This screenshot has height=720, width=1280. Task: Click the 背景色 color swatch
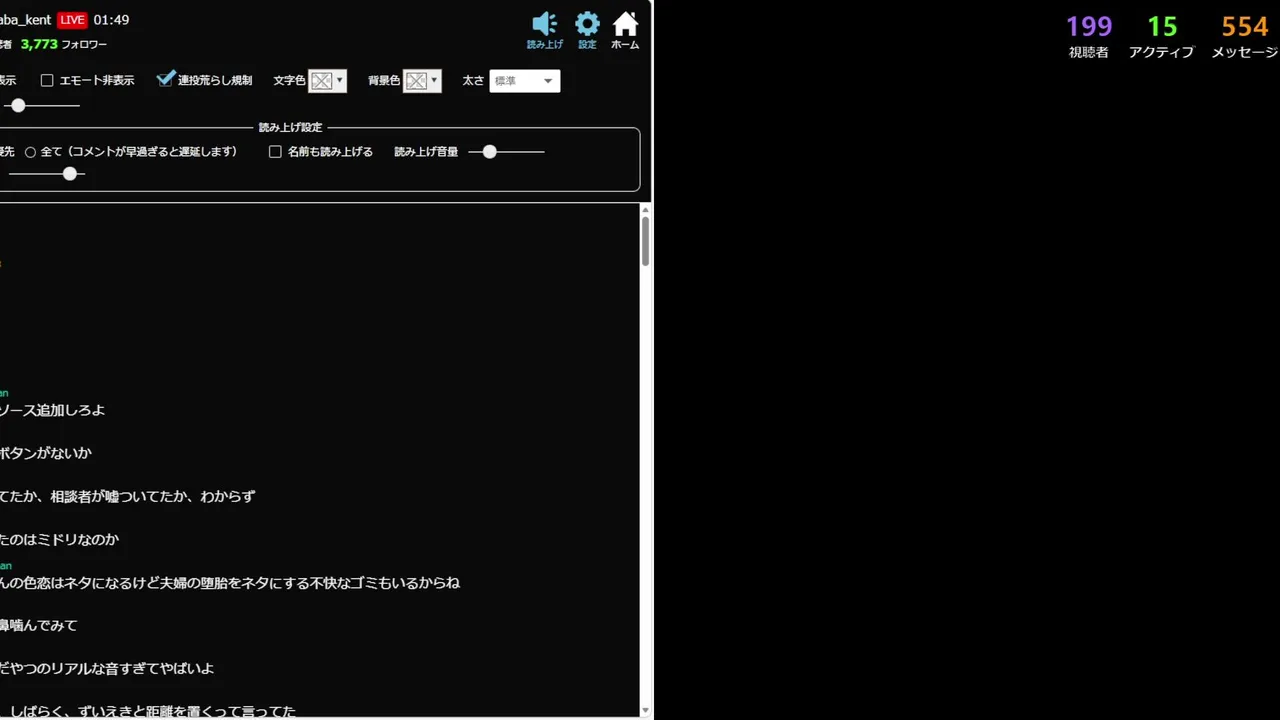coord(415,81)
